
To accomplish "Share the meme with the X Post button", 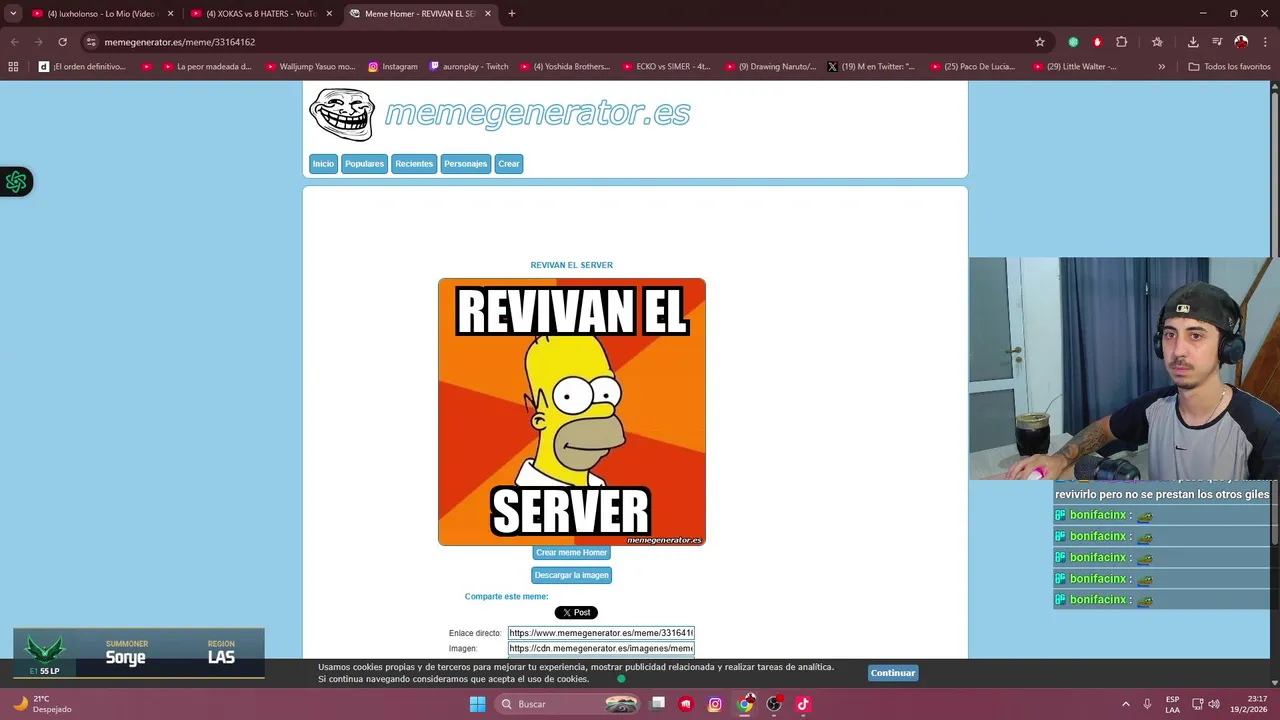I will click(x=576, y=613).
